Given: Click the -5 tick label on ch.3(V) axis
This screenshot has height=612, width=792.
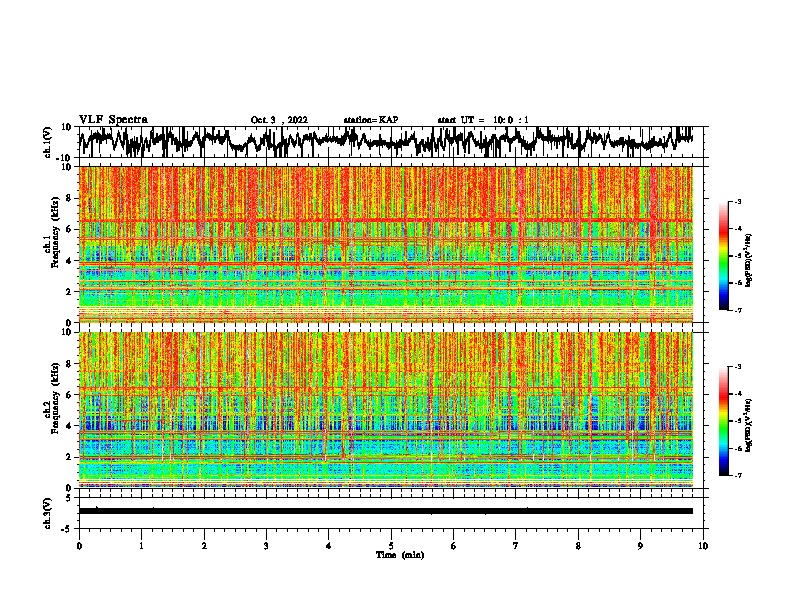Looking at the screenshot, I should tap(68, 529).
